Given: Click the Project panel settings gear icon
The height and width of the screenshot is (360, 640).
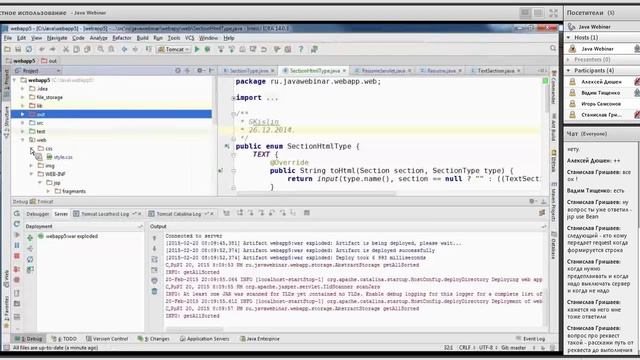Looking at the screenshot, I should click(200, 71).
